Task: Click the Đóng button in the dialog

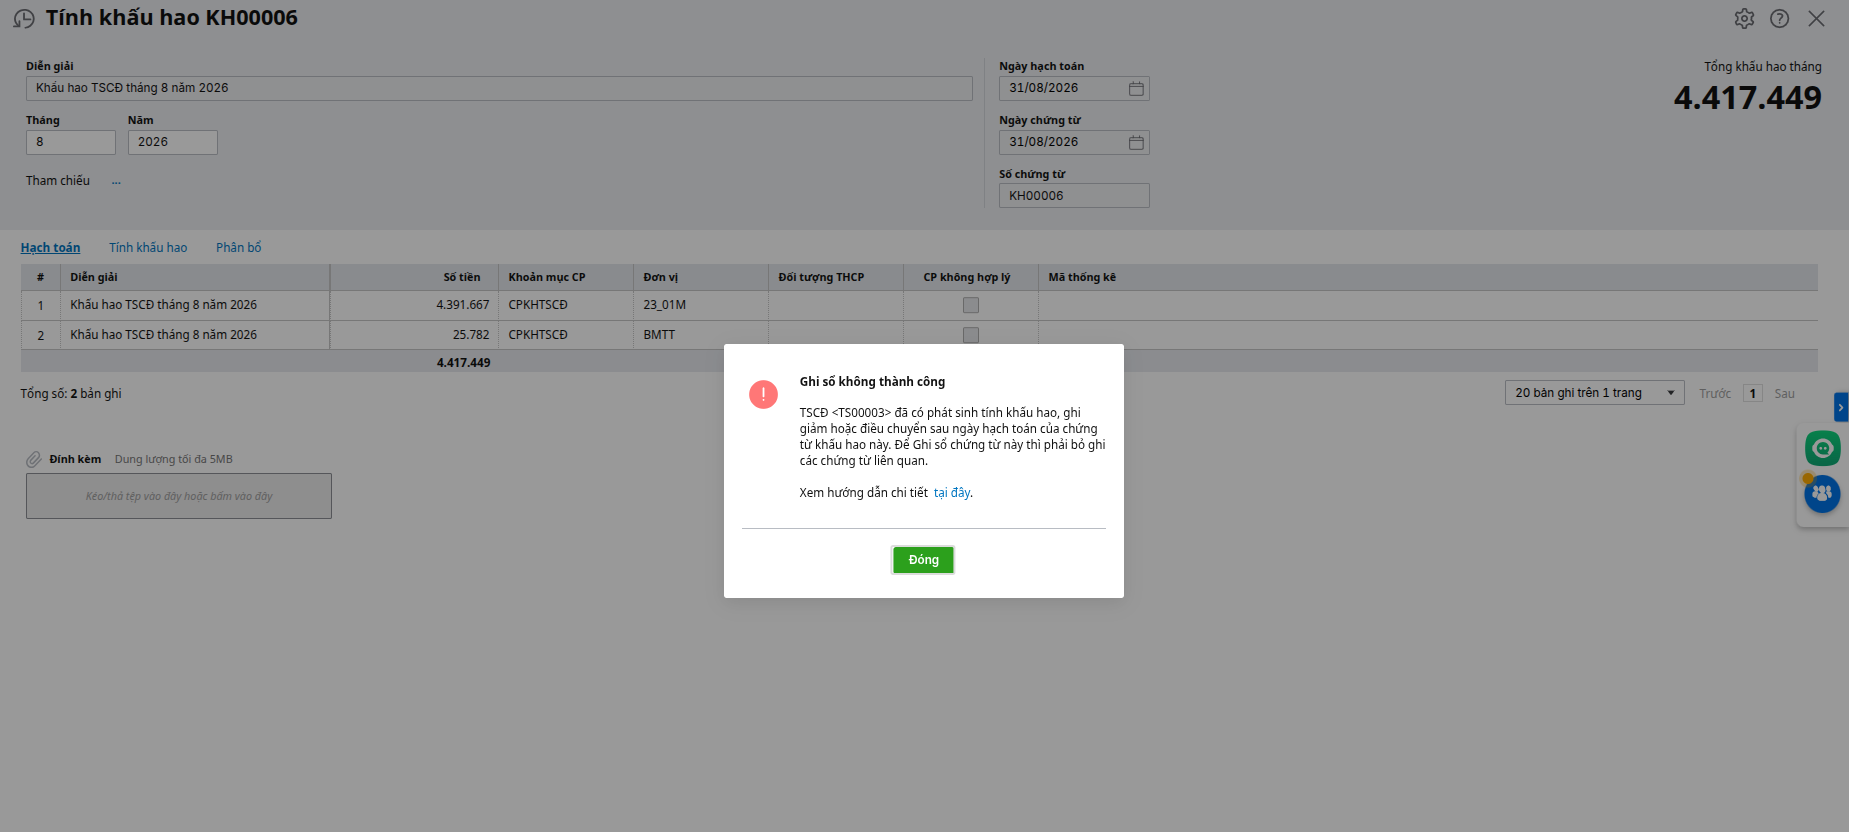Action: pos(923,560)
